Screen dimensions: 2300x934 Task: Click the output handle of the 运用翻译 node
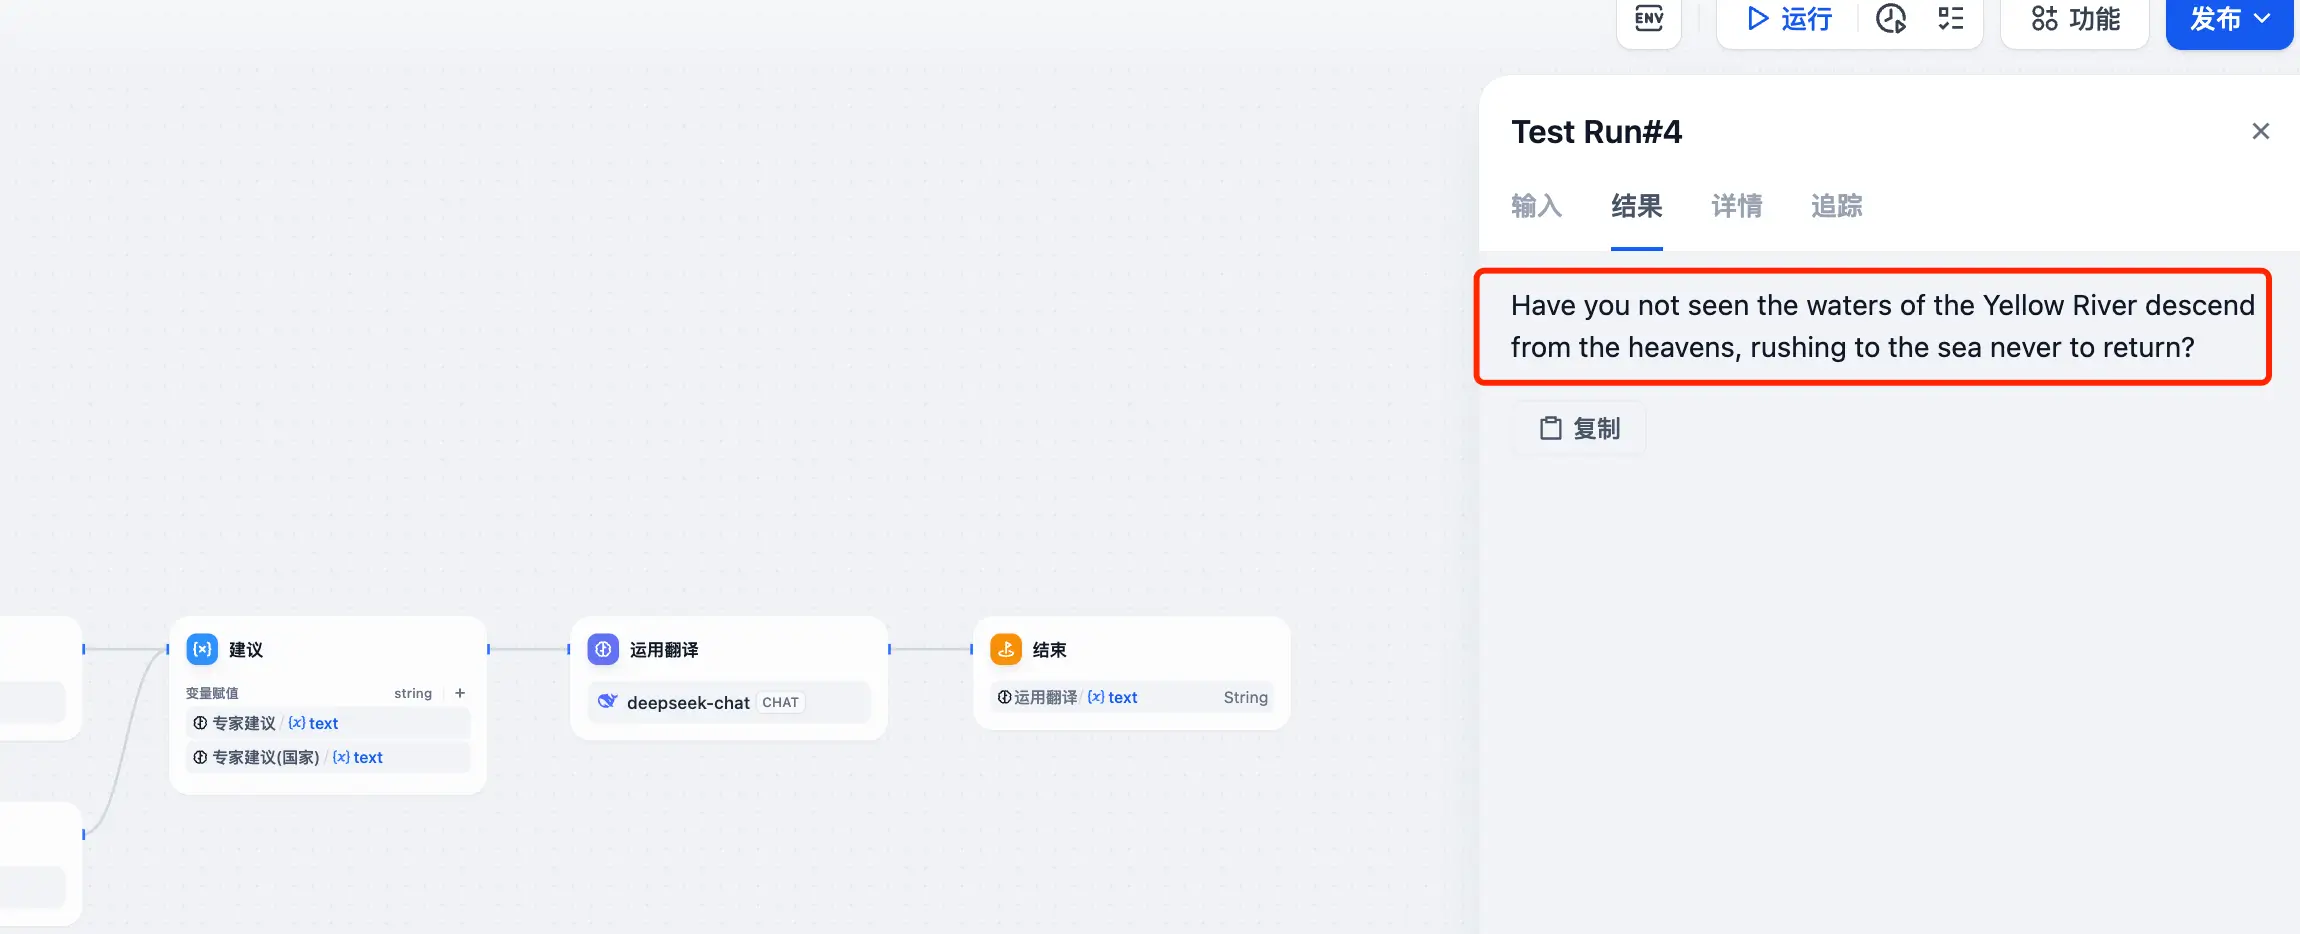889,649
